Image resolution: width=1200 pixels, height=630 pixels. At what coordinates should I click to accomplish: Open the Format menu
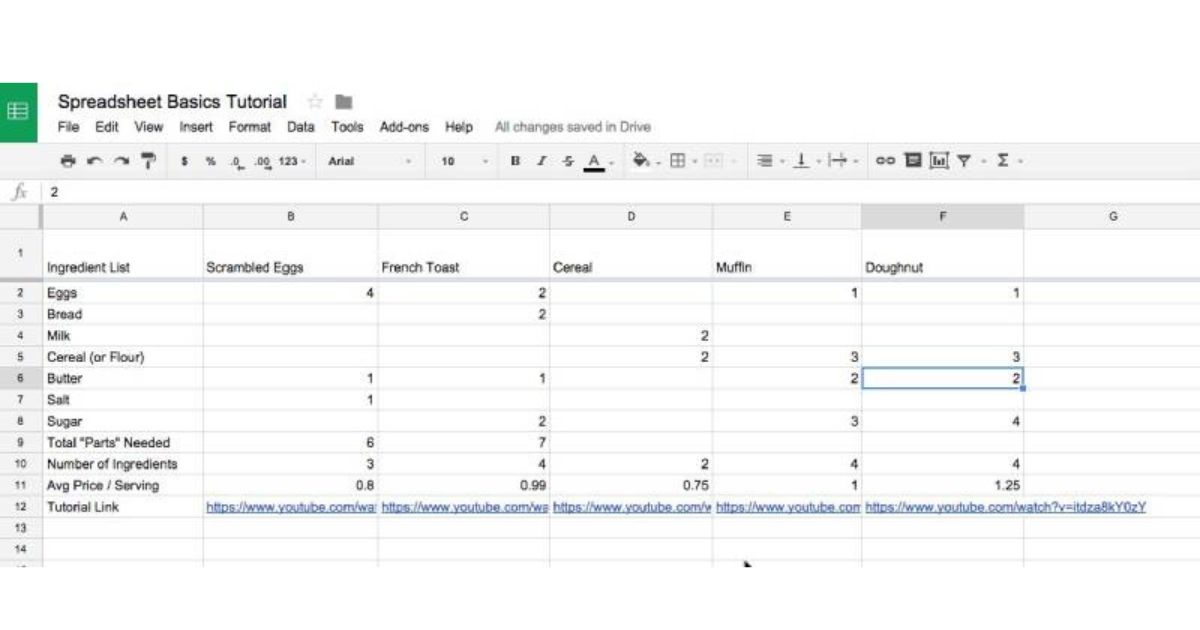(x=249, y=127)
